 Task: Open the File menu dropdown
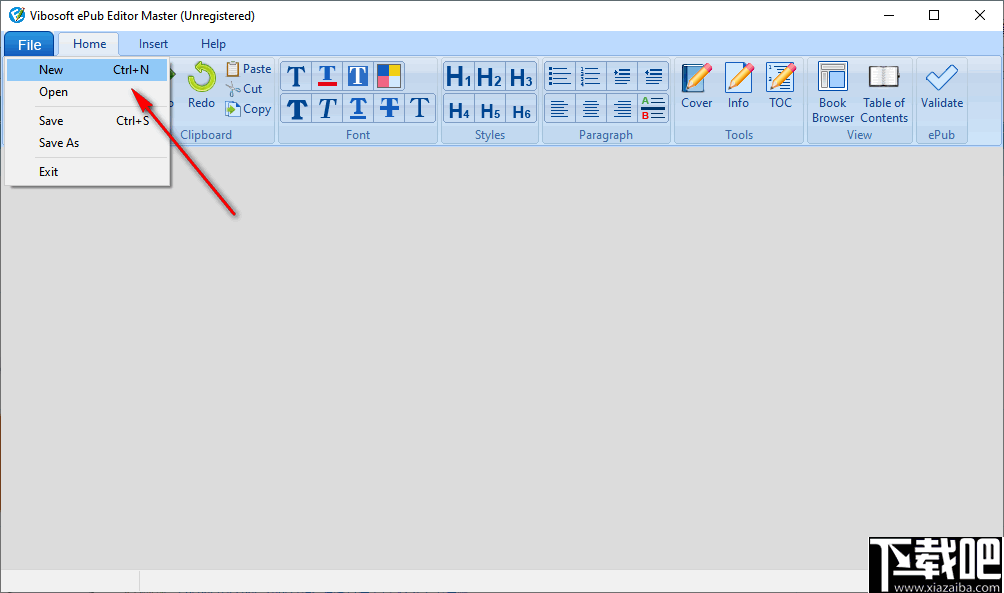coord(28,43)
